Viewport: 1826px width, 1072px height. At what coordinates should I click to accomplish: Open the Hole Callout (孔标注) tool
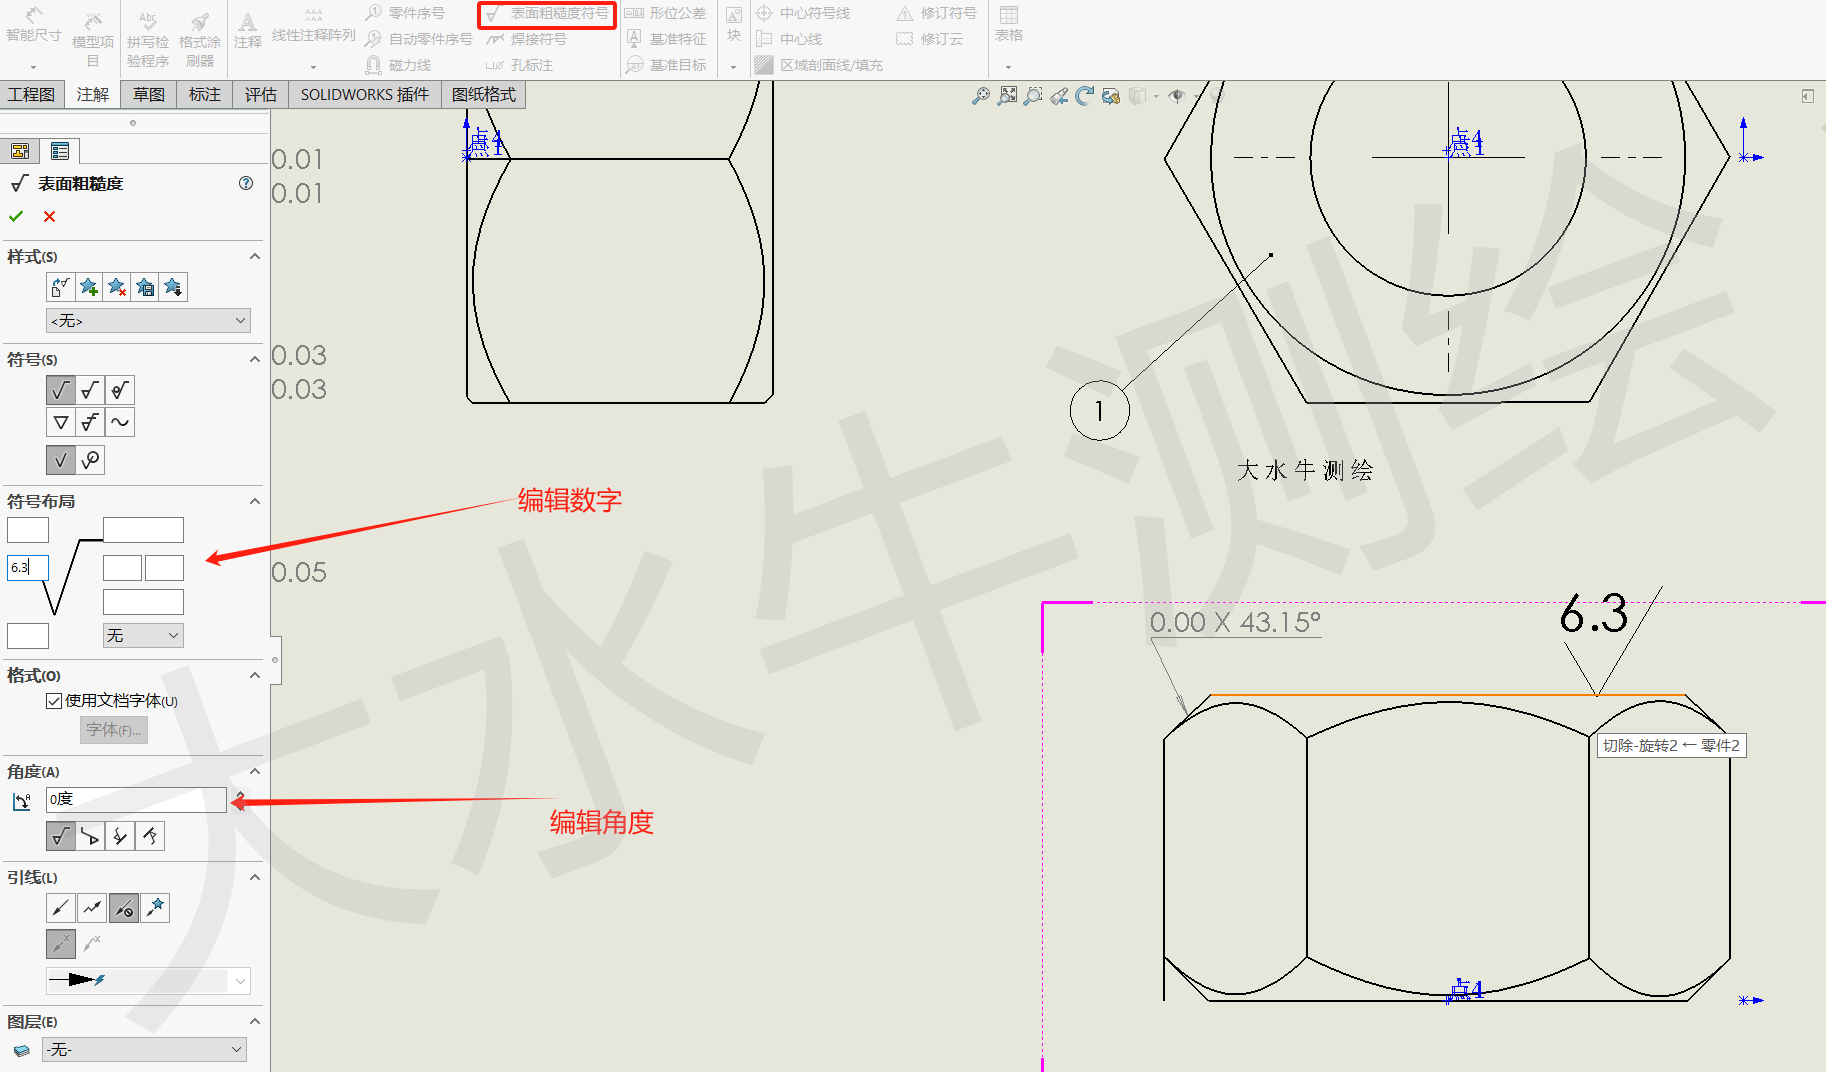(x=519, y=65)
